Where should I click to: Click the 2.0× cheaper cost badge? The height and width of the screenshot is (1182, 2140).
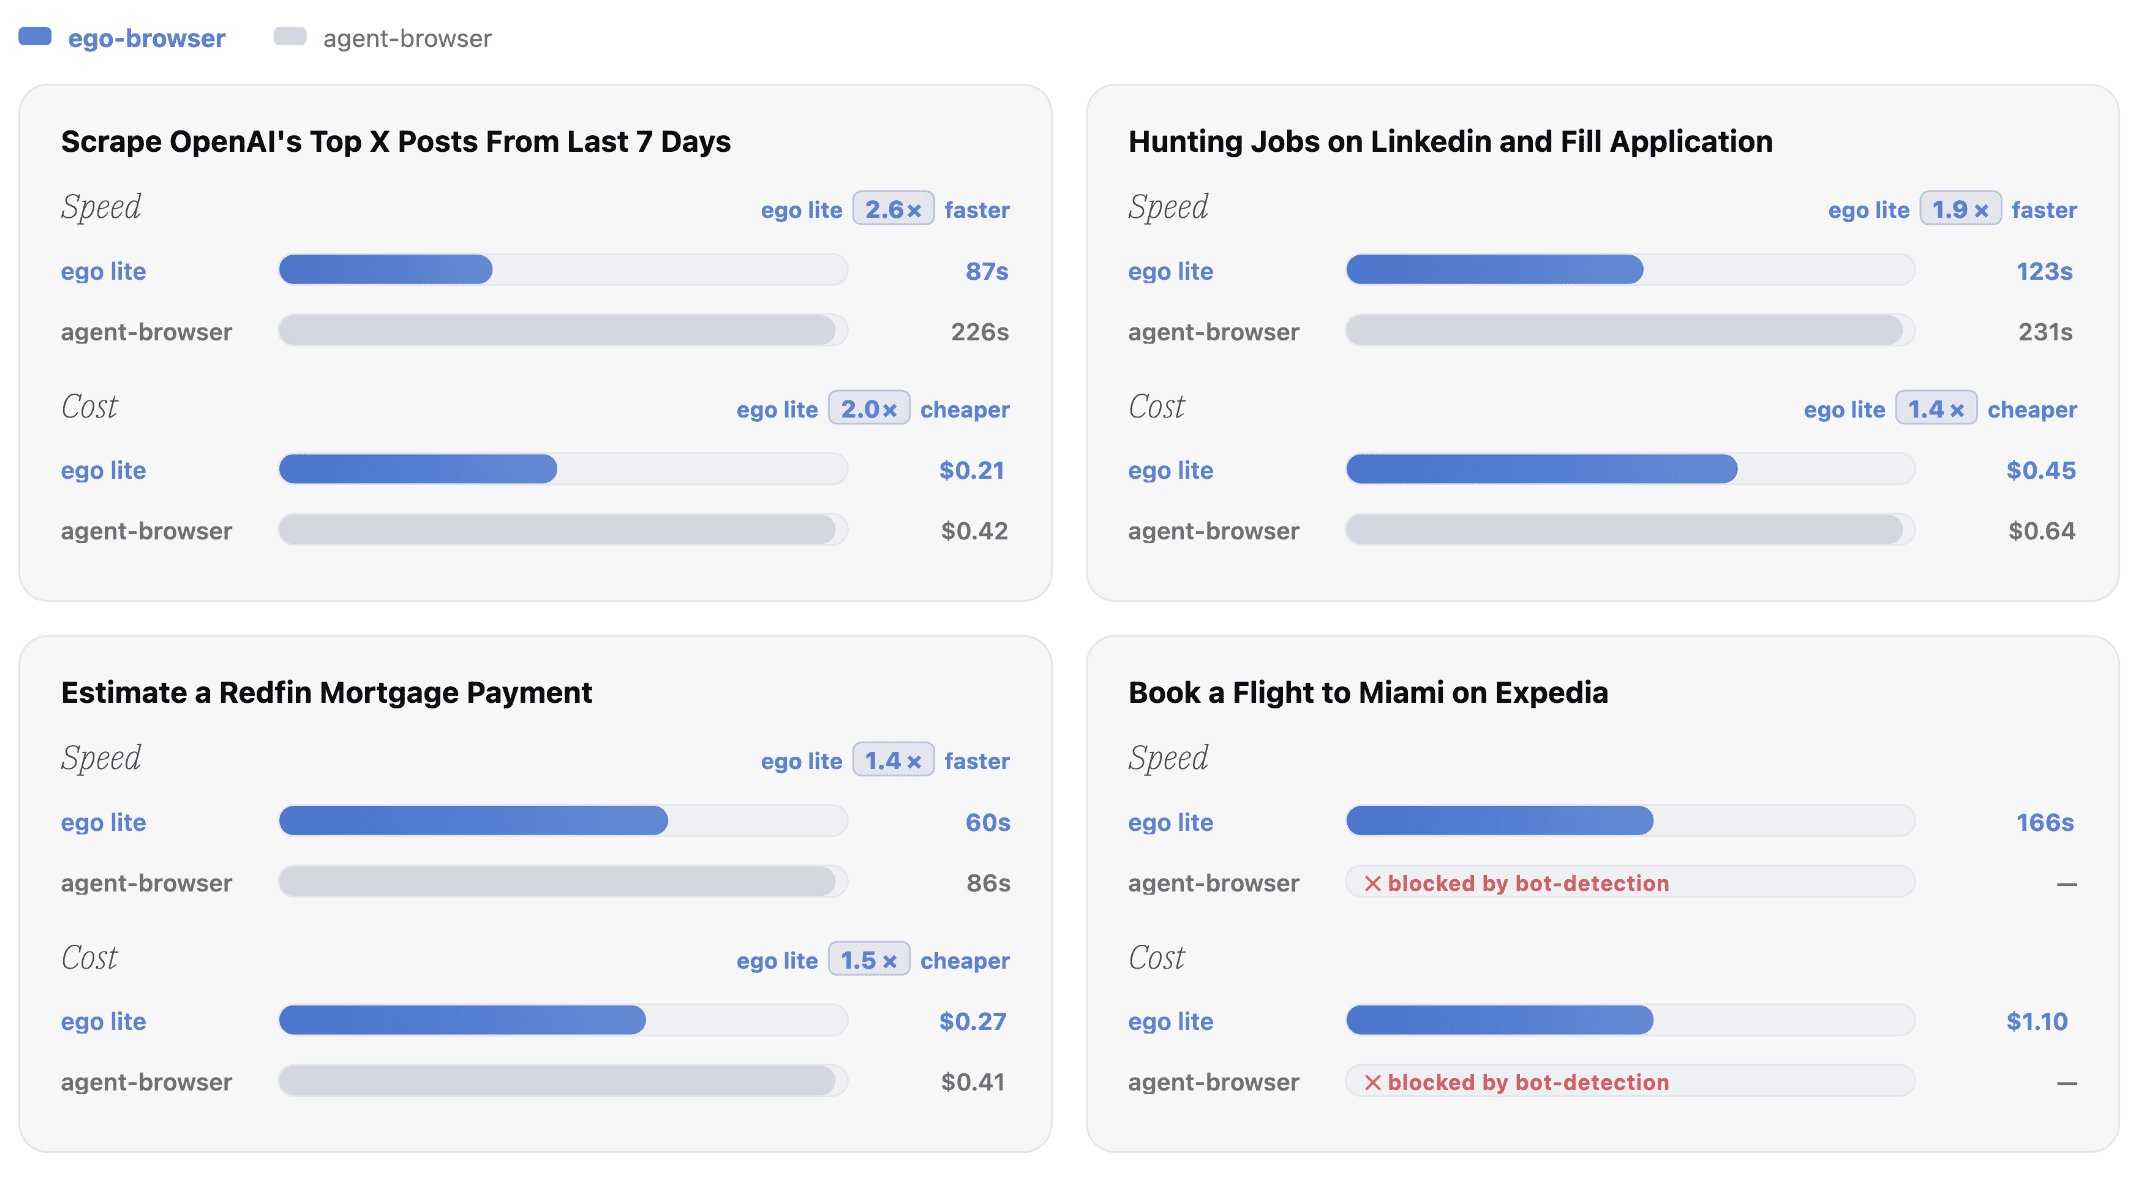tap(869, 408)
